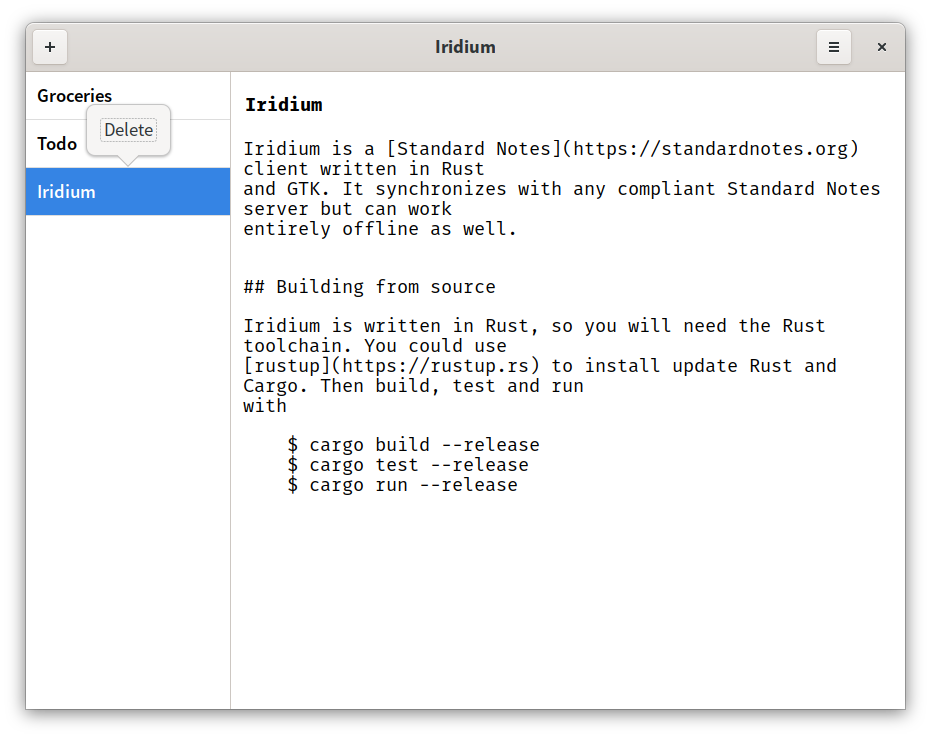This screenshot has width=931, height=738.
Task: Click the bold Iridium heading in editor
Action: point(284,105)
